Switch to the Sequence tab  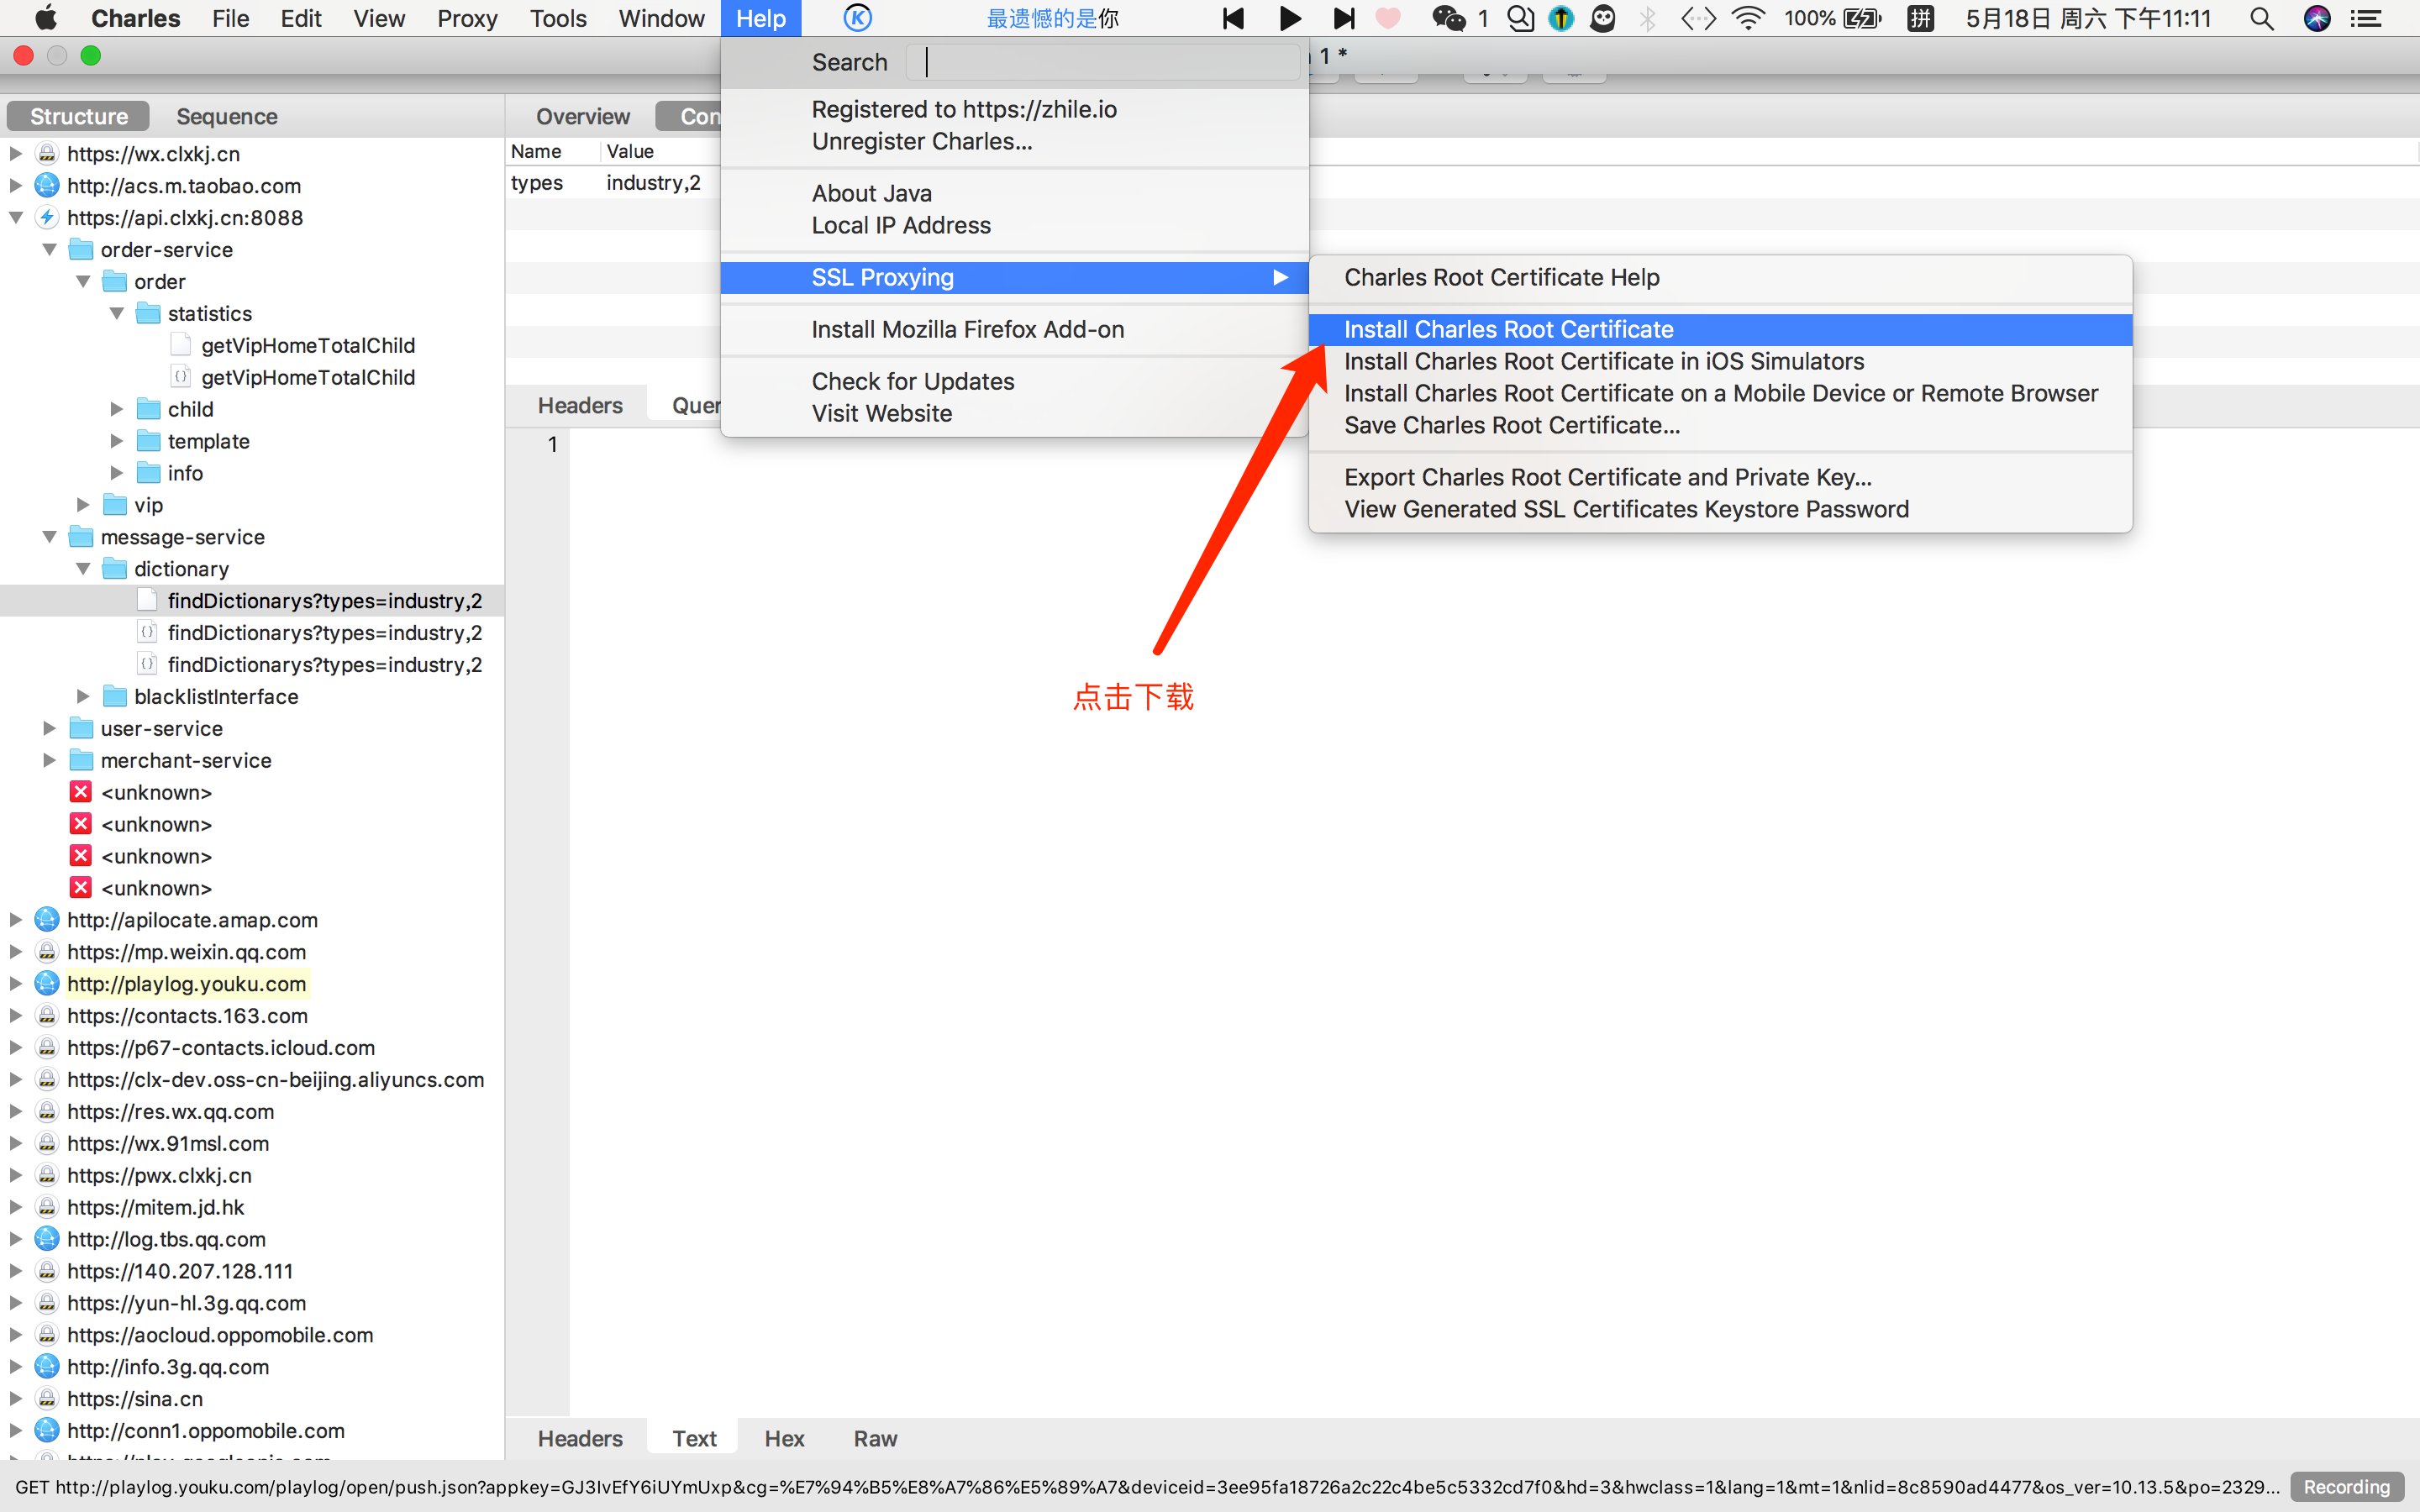pos(226,116)
